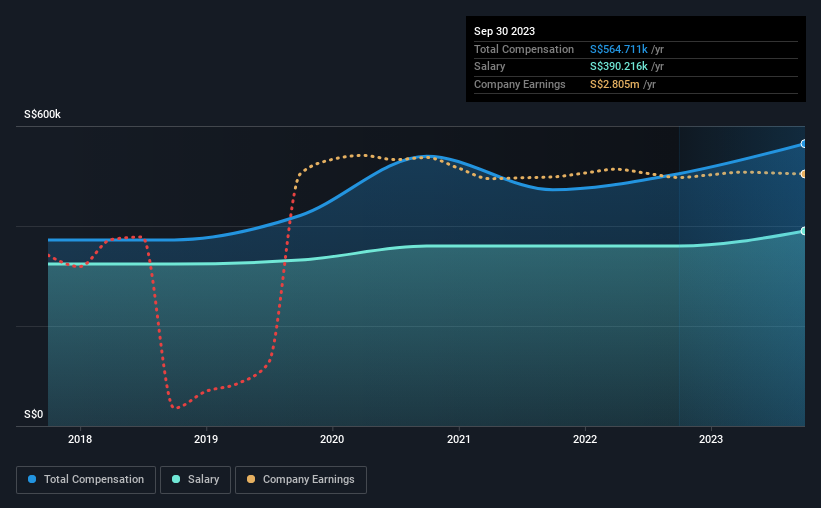Click the 2020 x-axis label
Viewport: 821px width, 508px height.
click(332, 439)
